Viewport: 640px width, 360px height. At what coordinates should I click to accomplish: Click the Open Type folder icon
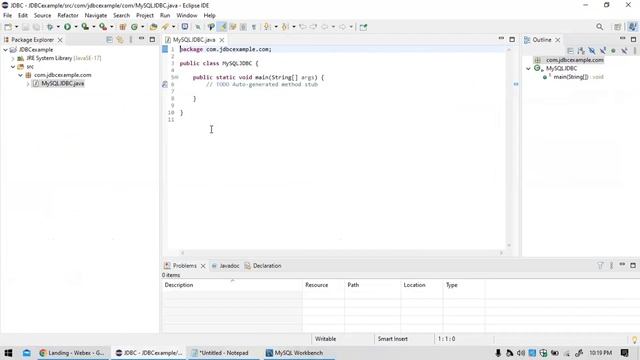(x=153, y=27)
